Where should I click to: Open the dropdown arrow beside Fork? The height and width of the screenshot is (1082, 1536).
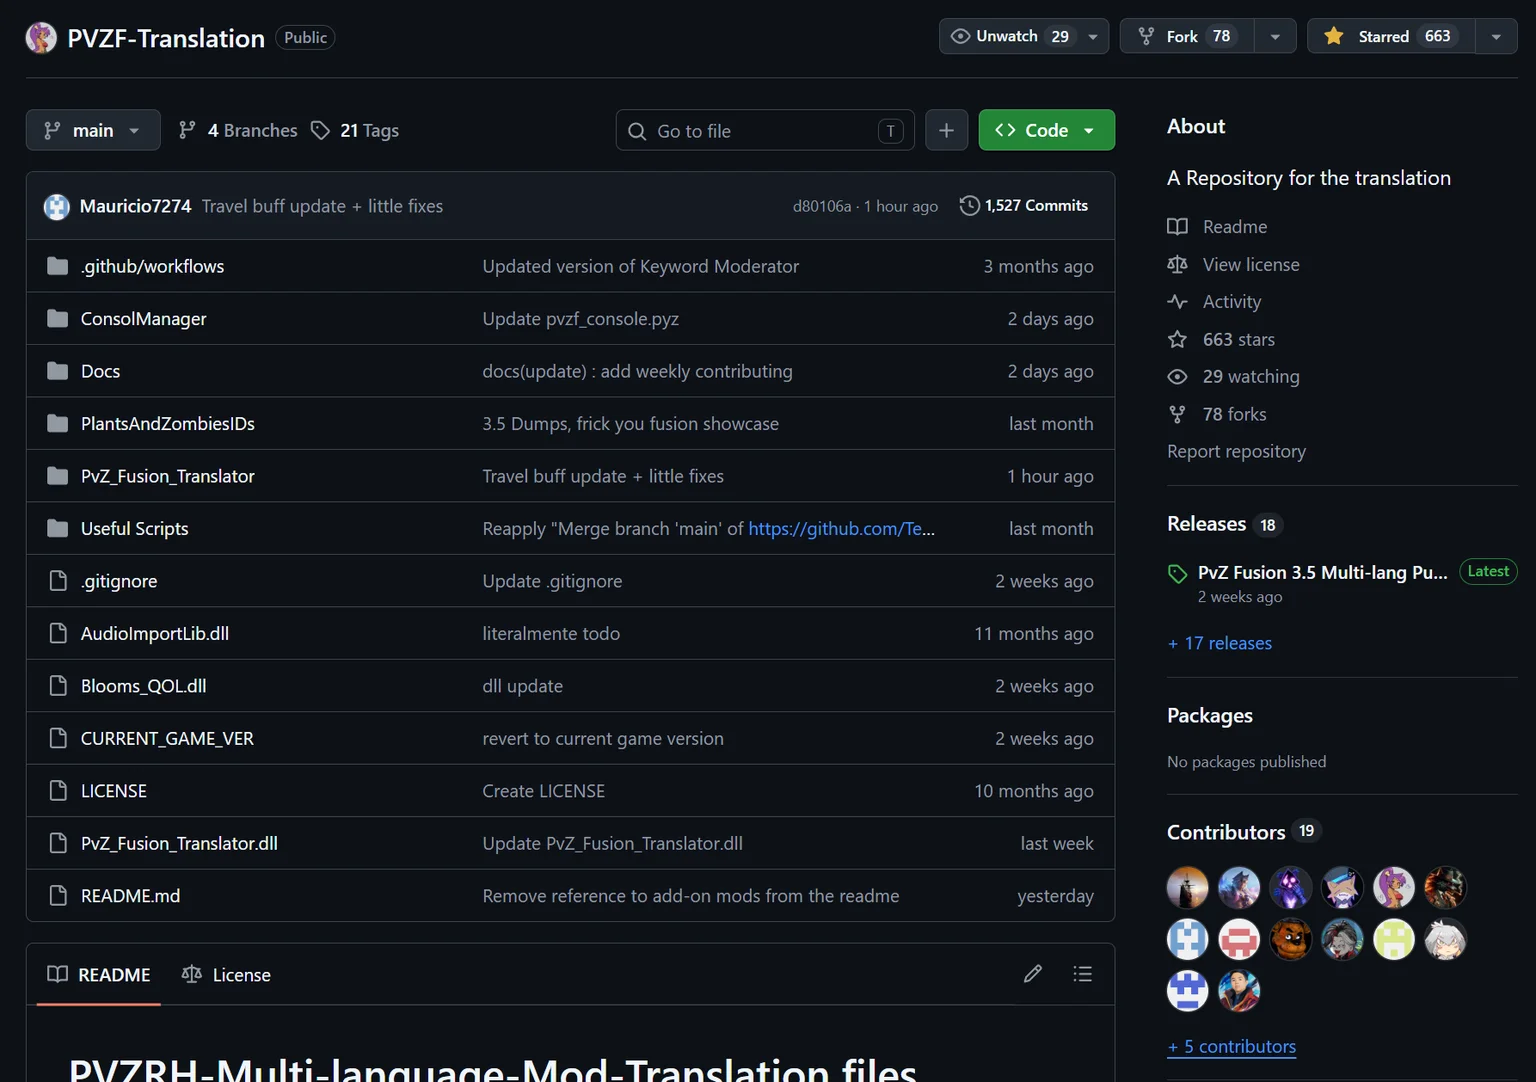click(1275, 36)
